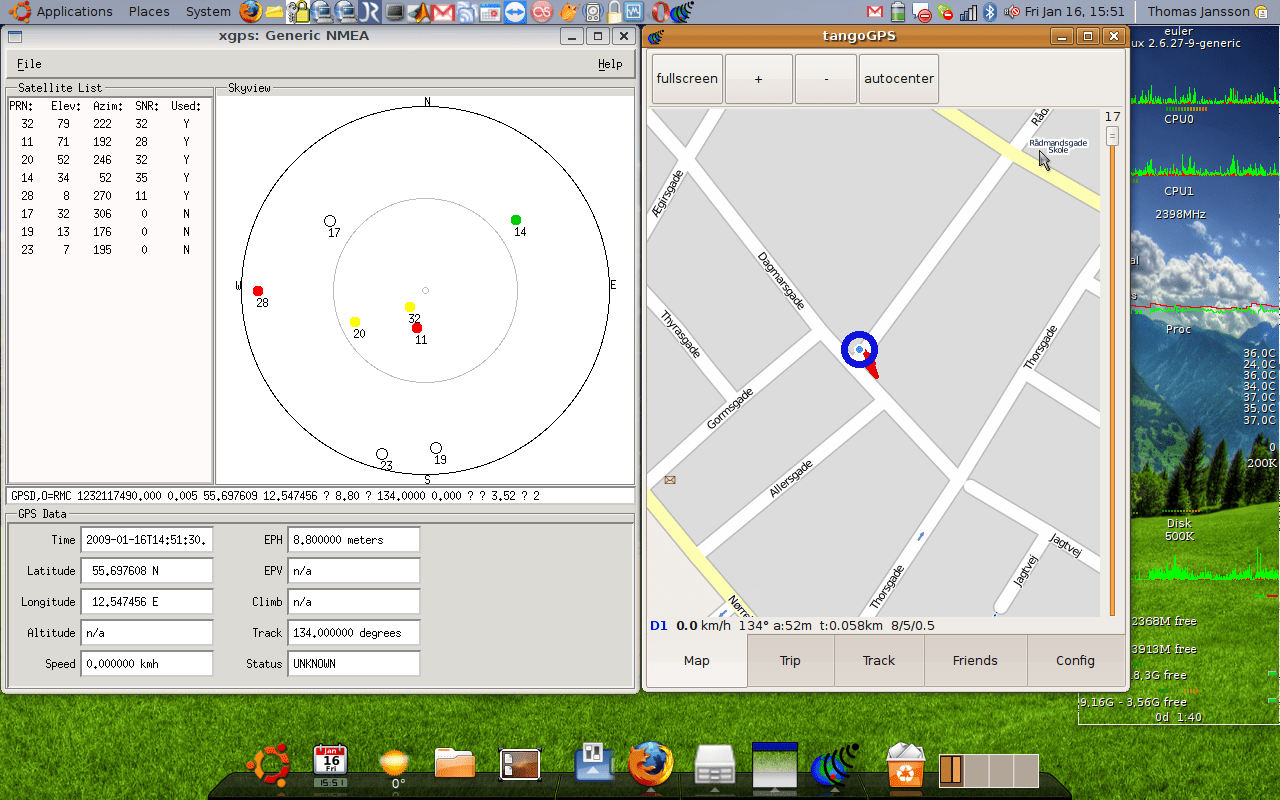Open the Help menu in xgps
This screenshot has width=1280, height=800.
pyautogui.click(x=609, y=63)
